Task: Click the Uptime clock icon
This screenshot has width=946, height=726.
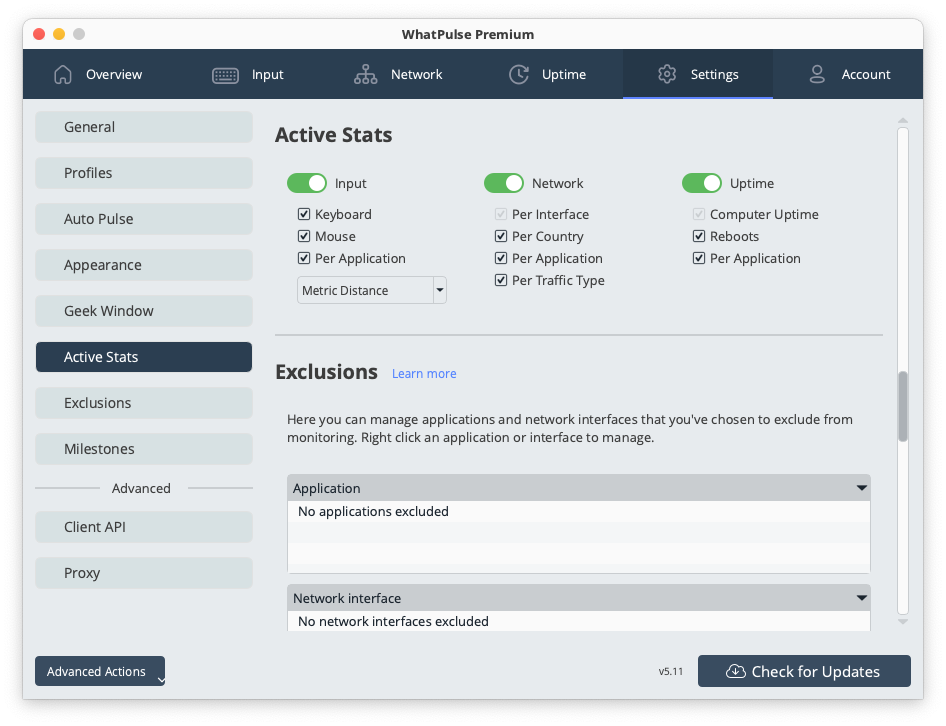Action: [x=518, y=73]
